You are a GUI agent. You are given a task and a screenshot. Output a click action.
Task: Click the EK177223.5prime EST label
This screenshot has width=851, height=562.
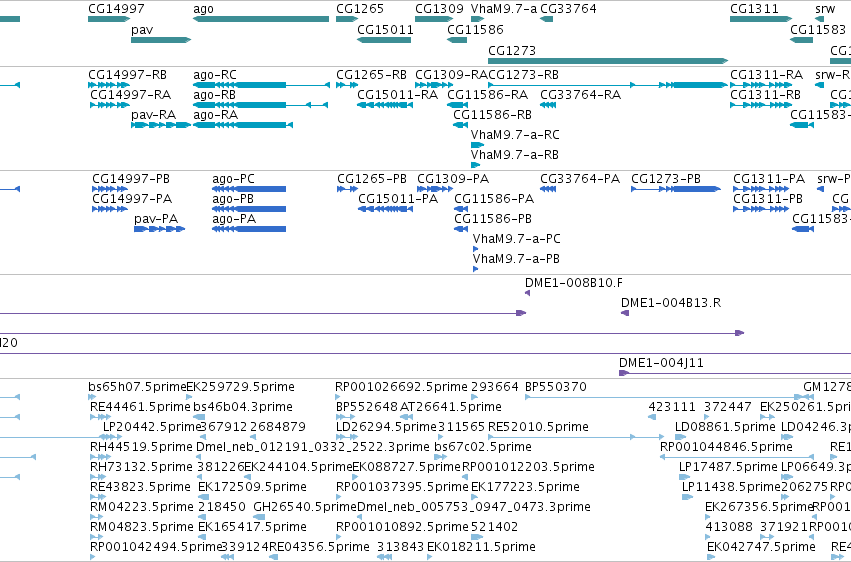pos(525,488)
